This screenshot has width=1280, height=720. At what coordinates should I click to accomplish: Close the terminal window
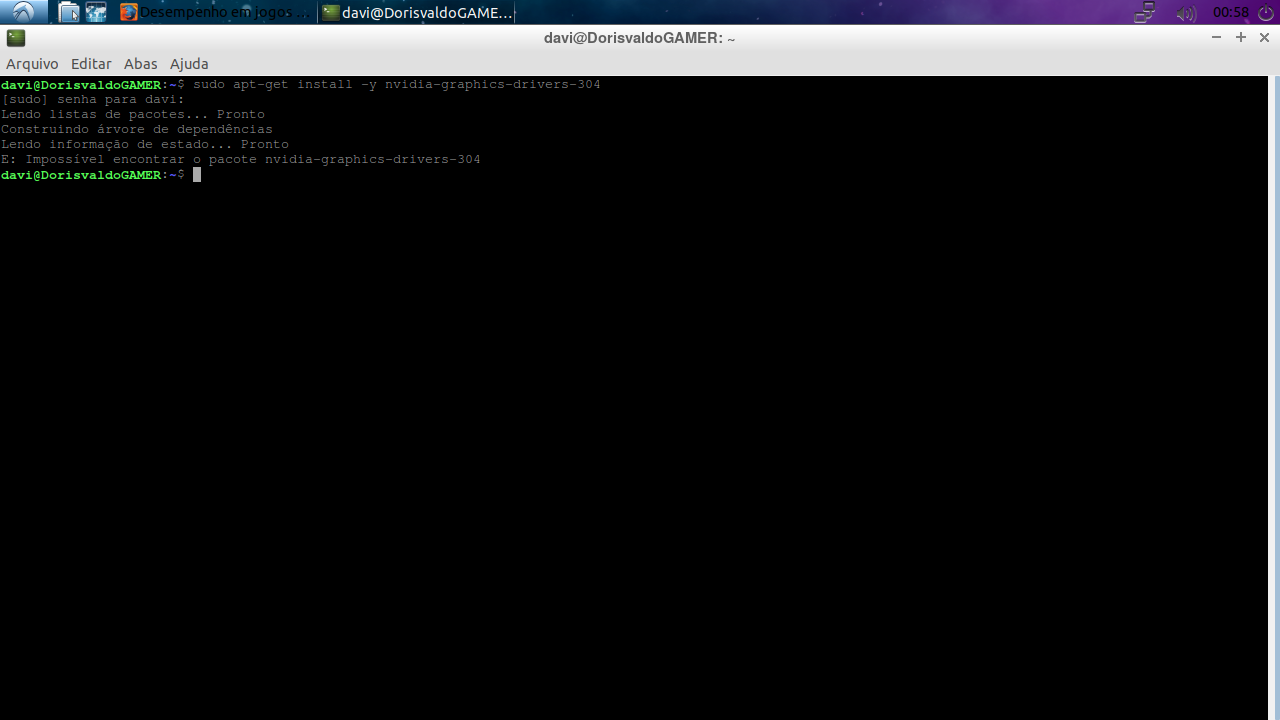1264,38
